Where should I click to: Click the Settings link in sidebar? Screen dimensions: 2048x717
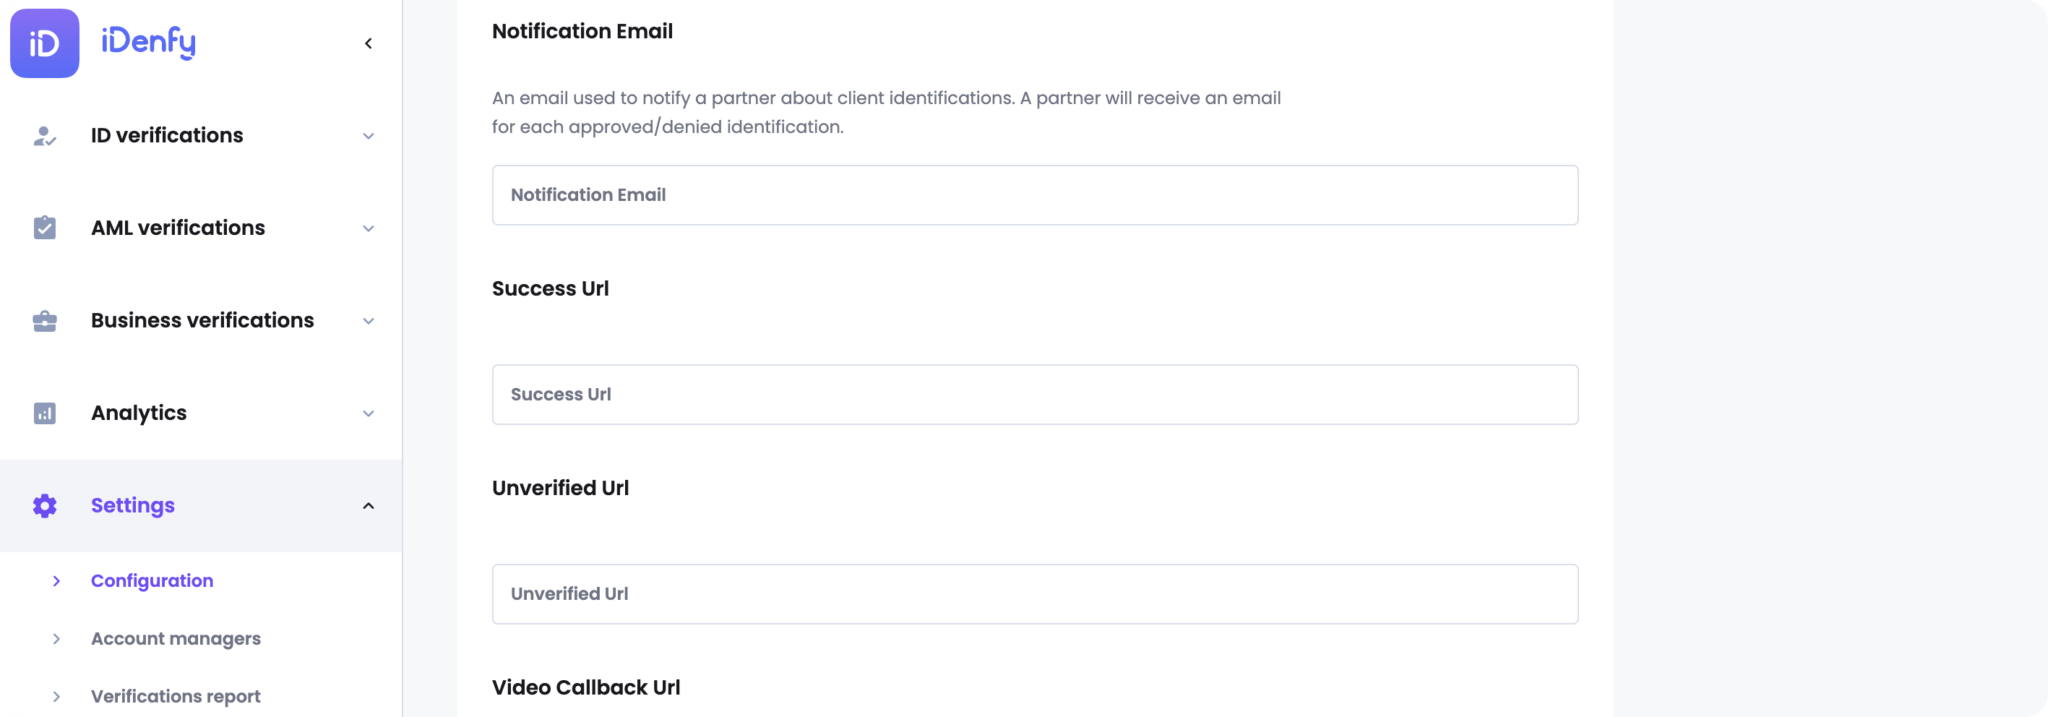(132, 505)
